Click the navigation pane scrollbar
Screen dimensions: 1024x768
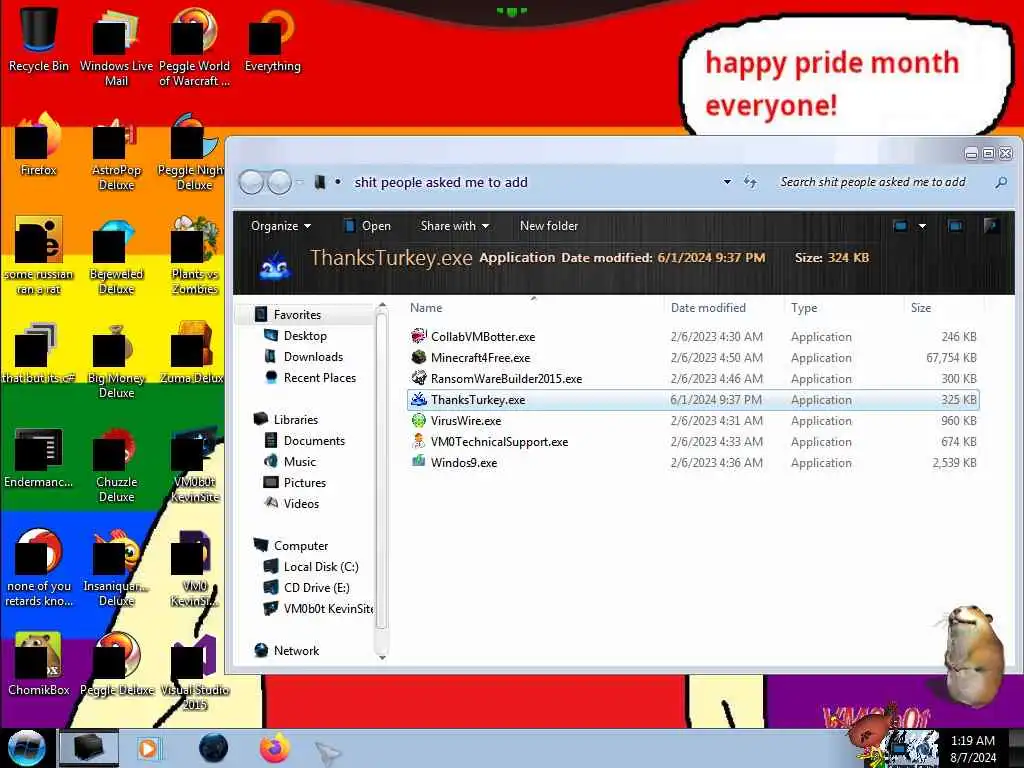pos(382,470)
